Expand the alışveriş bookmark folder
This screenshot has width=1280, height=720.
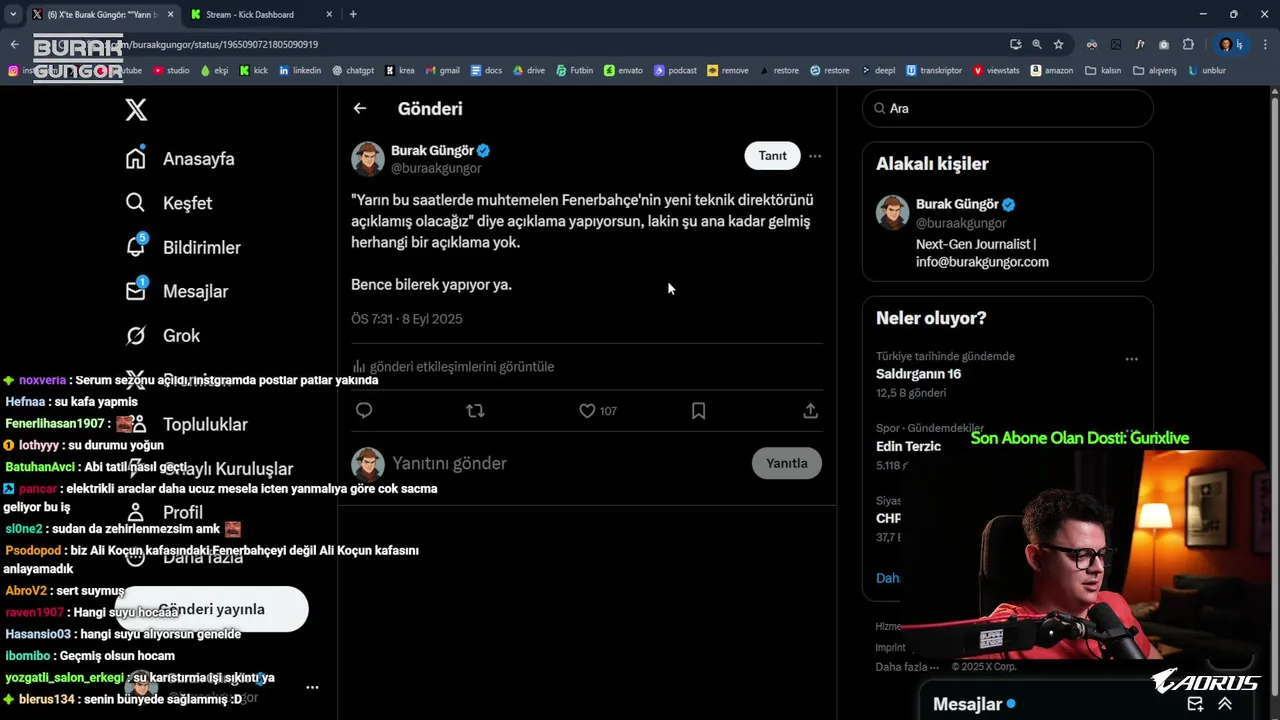click(x=1155, y=71)
